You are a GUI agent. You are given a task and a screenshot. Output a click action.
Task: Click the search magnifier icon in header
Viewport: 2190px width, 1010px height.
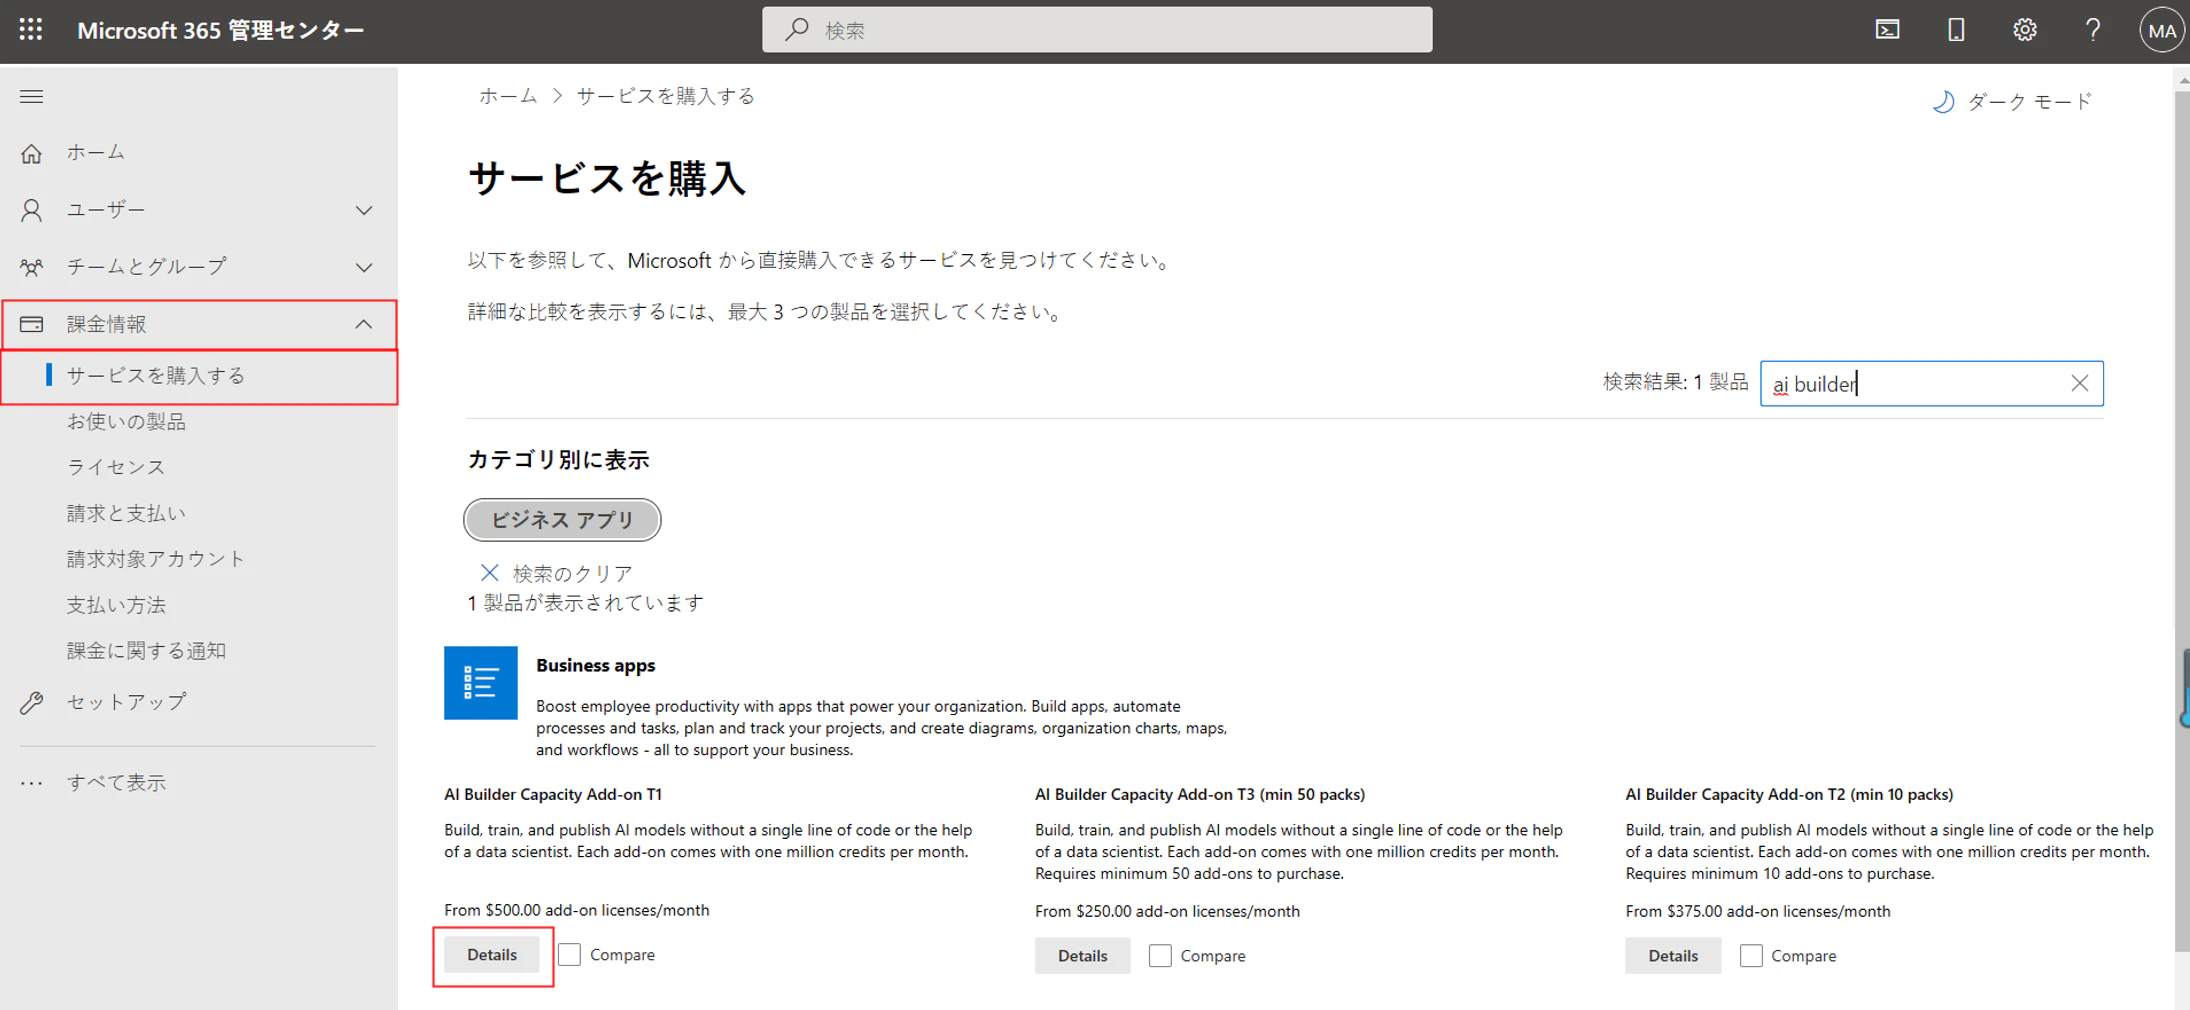coord(796,30)
